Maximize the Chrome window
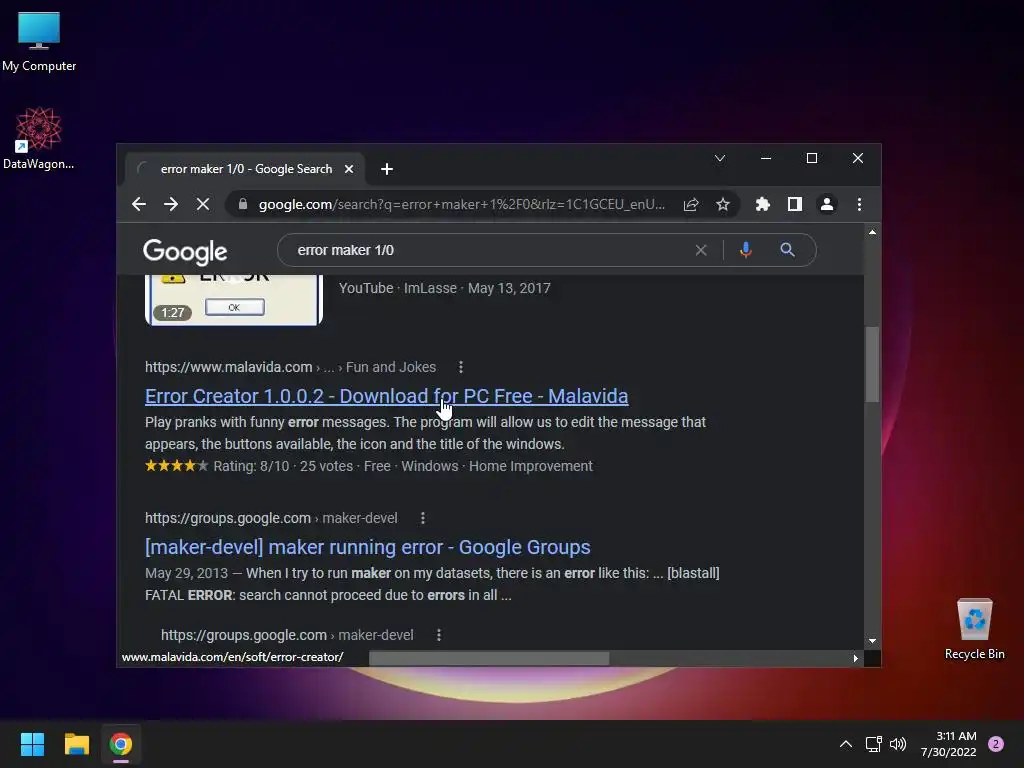This screenshot has width=1024, height=768. pos(812,159)
